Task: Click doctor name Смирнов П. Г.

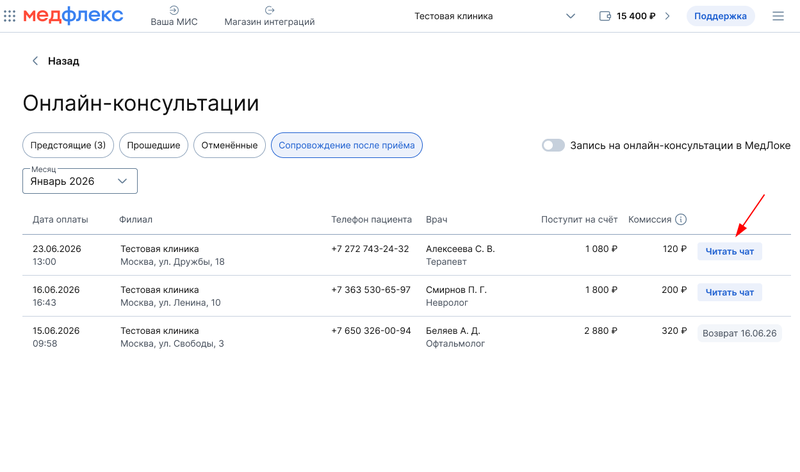Action: click(x=456, y=290)
